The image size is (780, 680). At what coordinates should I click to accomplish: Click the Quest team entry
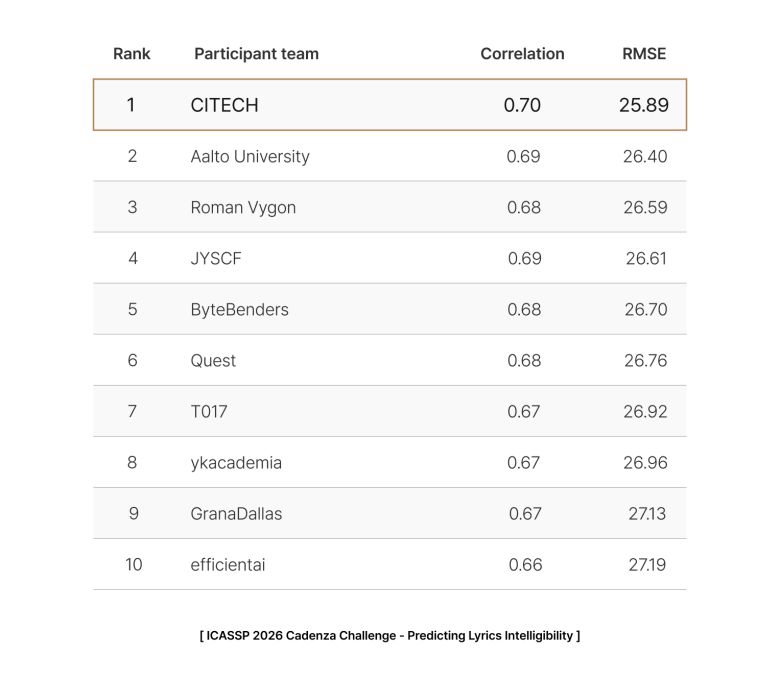[x=213, y=360]
